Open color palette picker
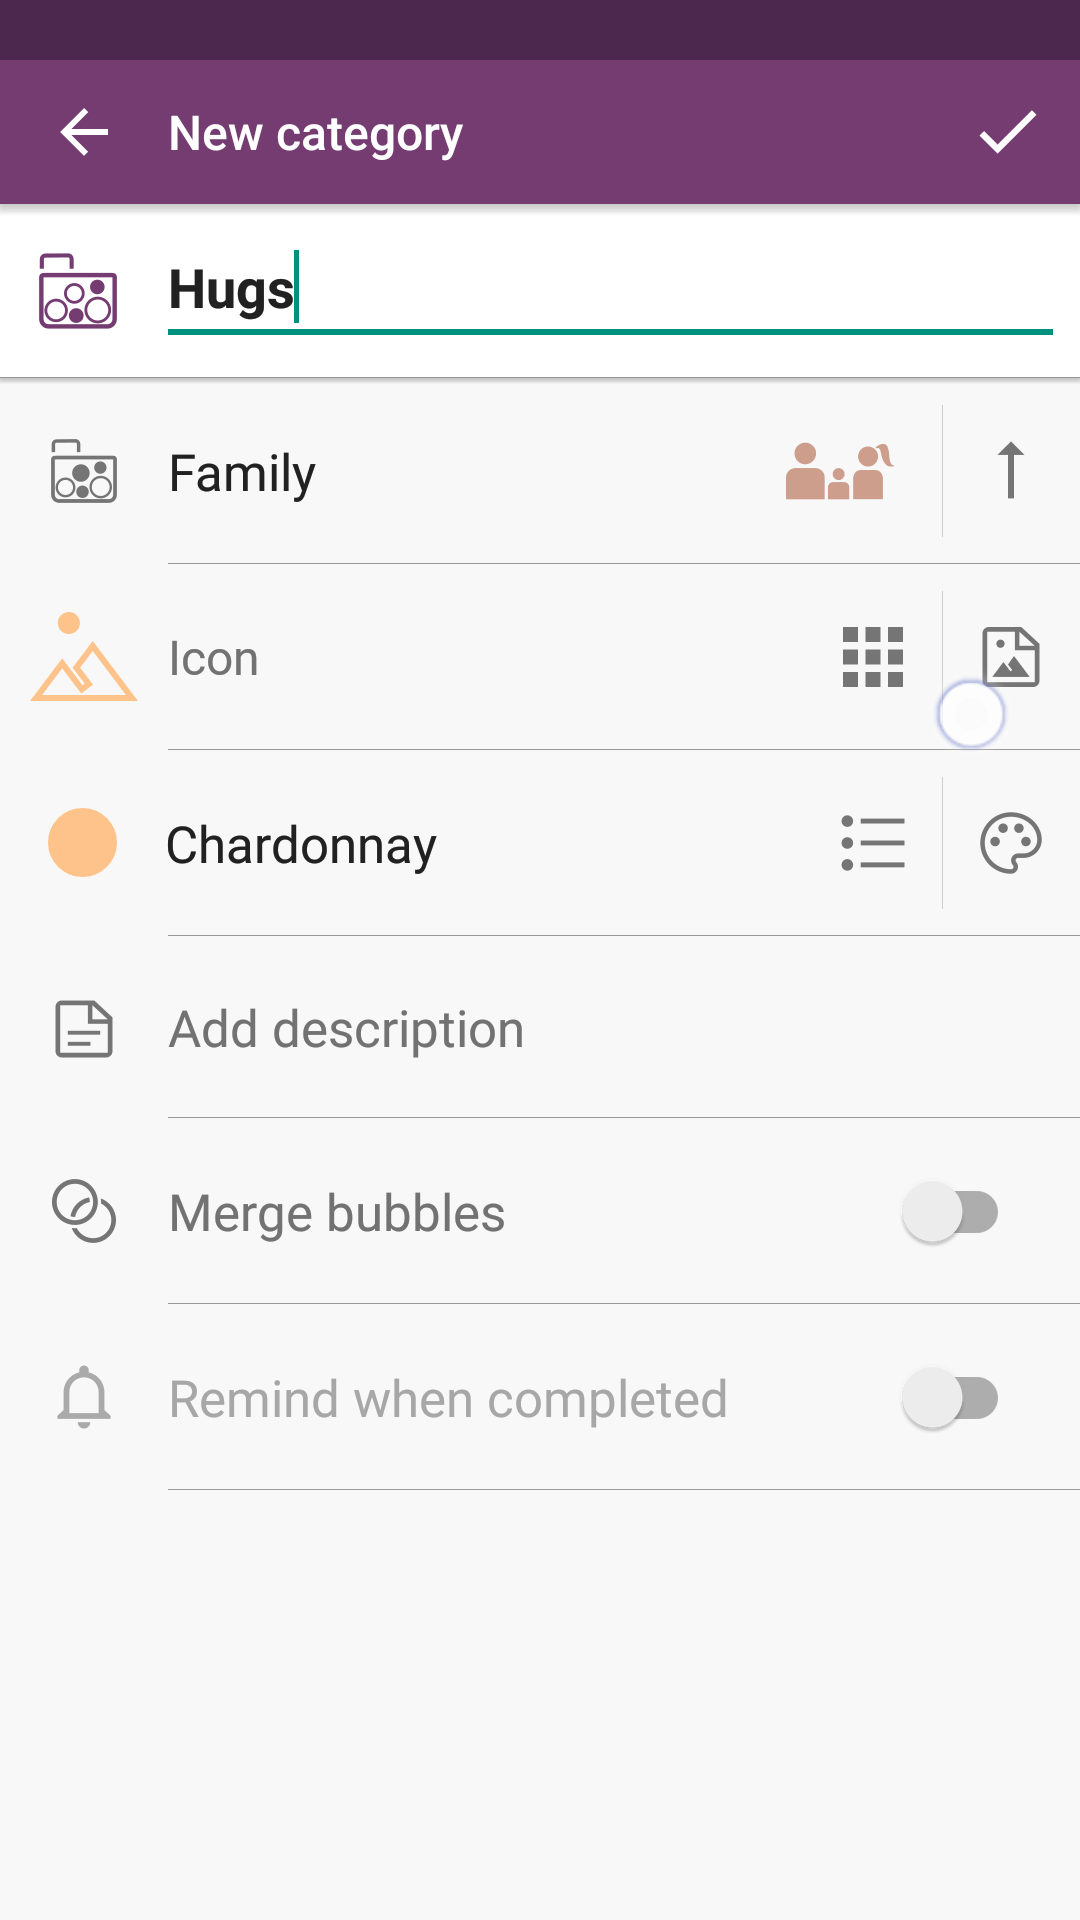 pos(1011,843)
